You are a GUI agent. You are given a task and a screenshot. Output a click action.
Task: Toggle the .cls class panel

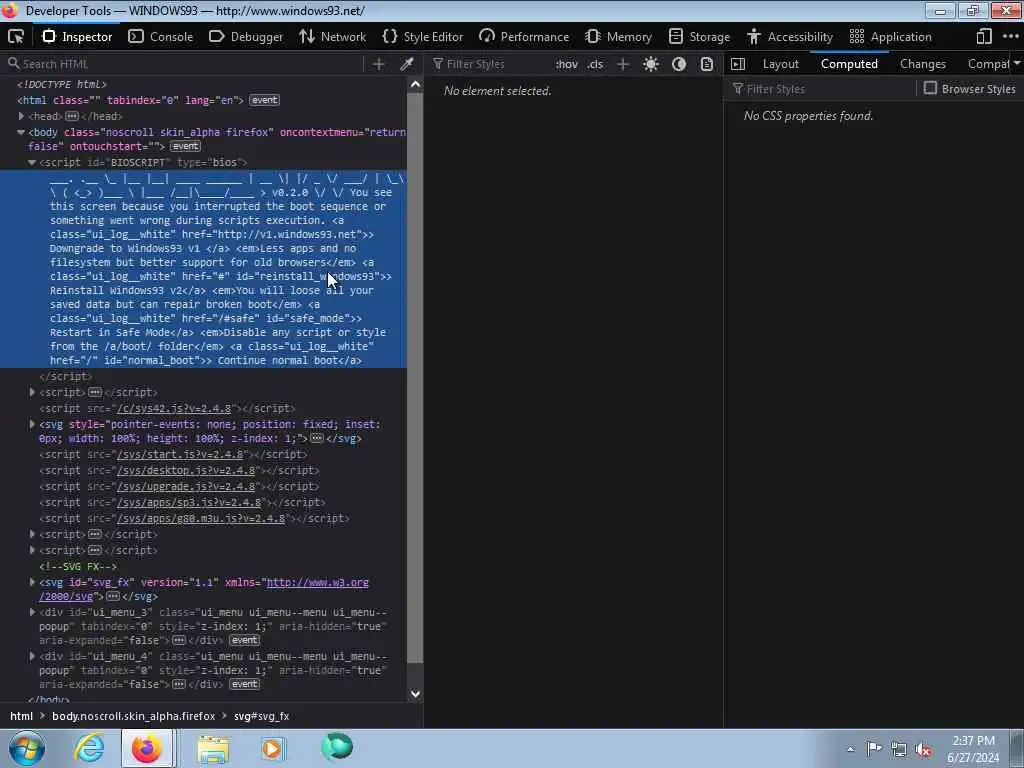pyautogui.click(x=595, y=64)
